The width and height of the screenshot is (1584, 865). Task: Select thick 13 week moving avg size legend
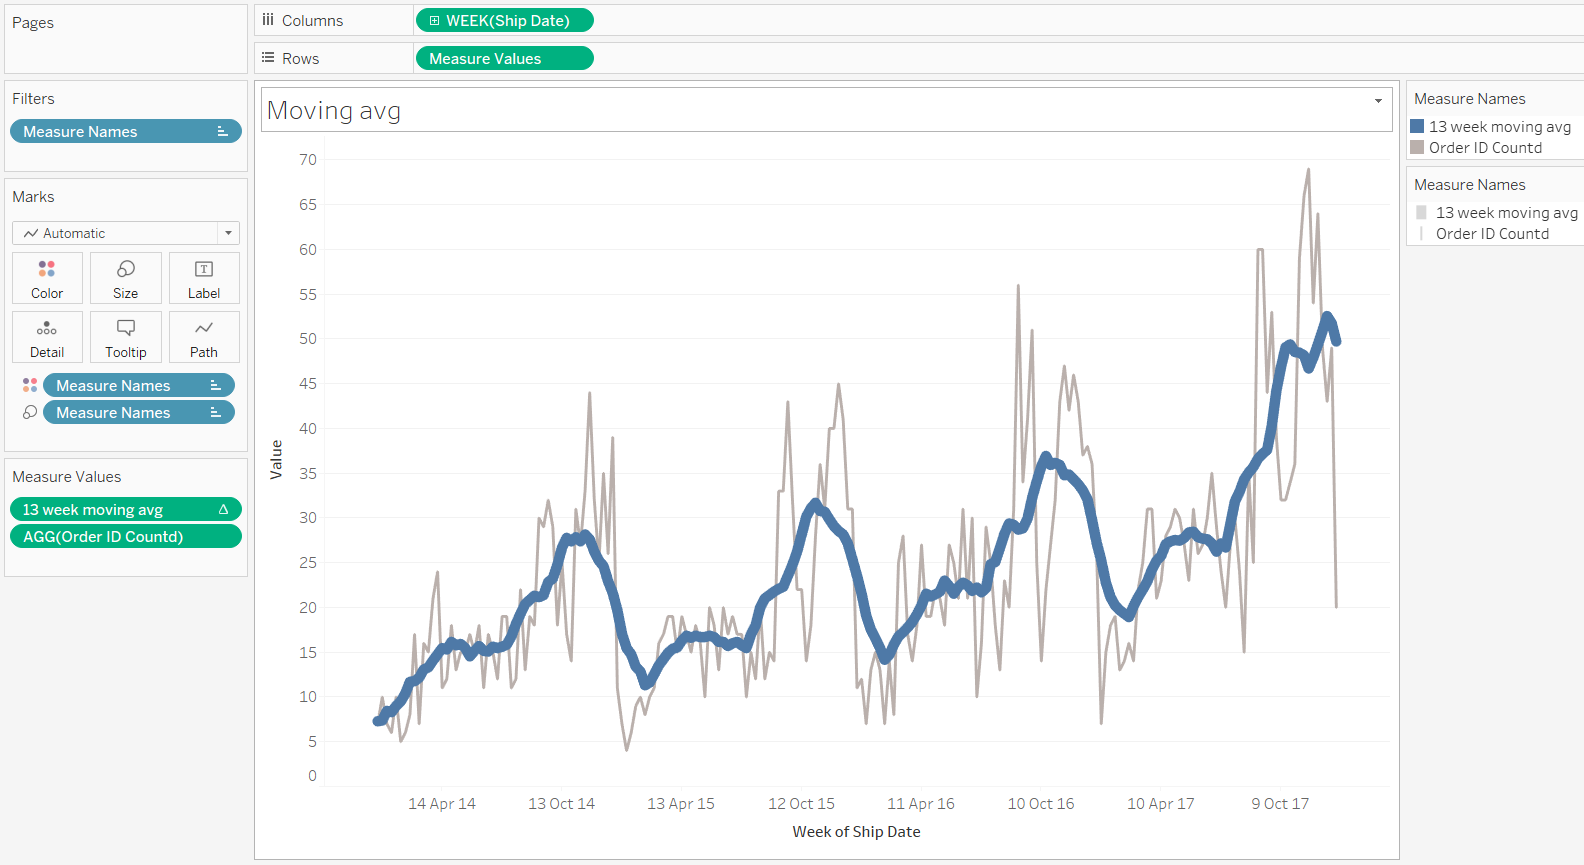(1497, 213)
